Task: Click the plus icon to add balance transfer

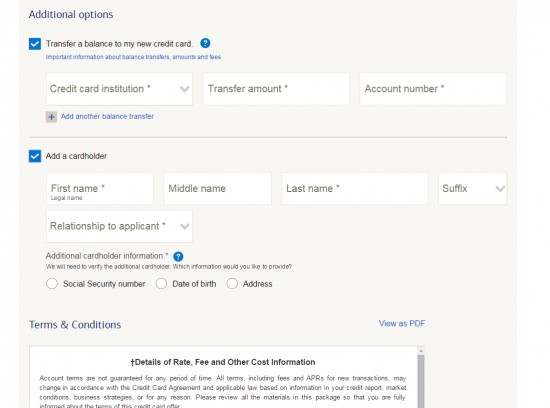Action: (51, 117)
